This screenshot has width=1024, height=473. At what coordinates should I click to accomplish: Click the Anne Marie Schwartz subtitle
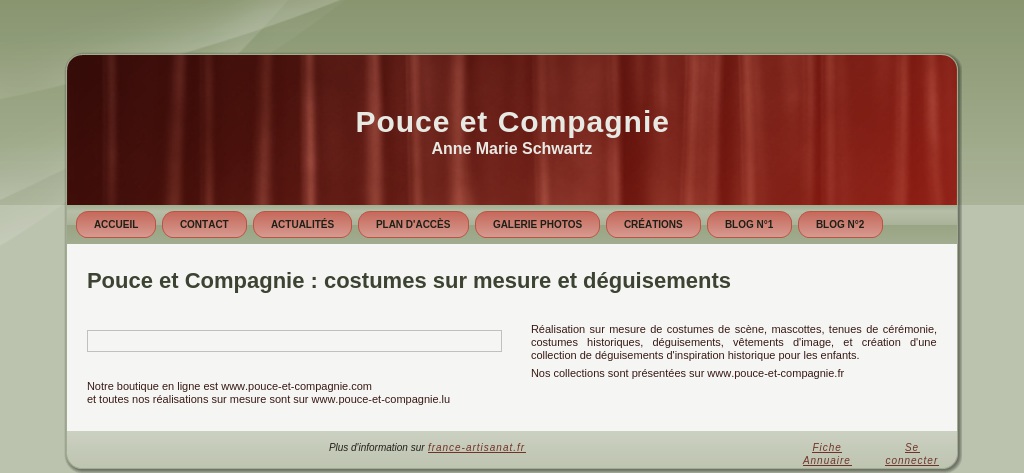click(x=512, y=149)
